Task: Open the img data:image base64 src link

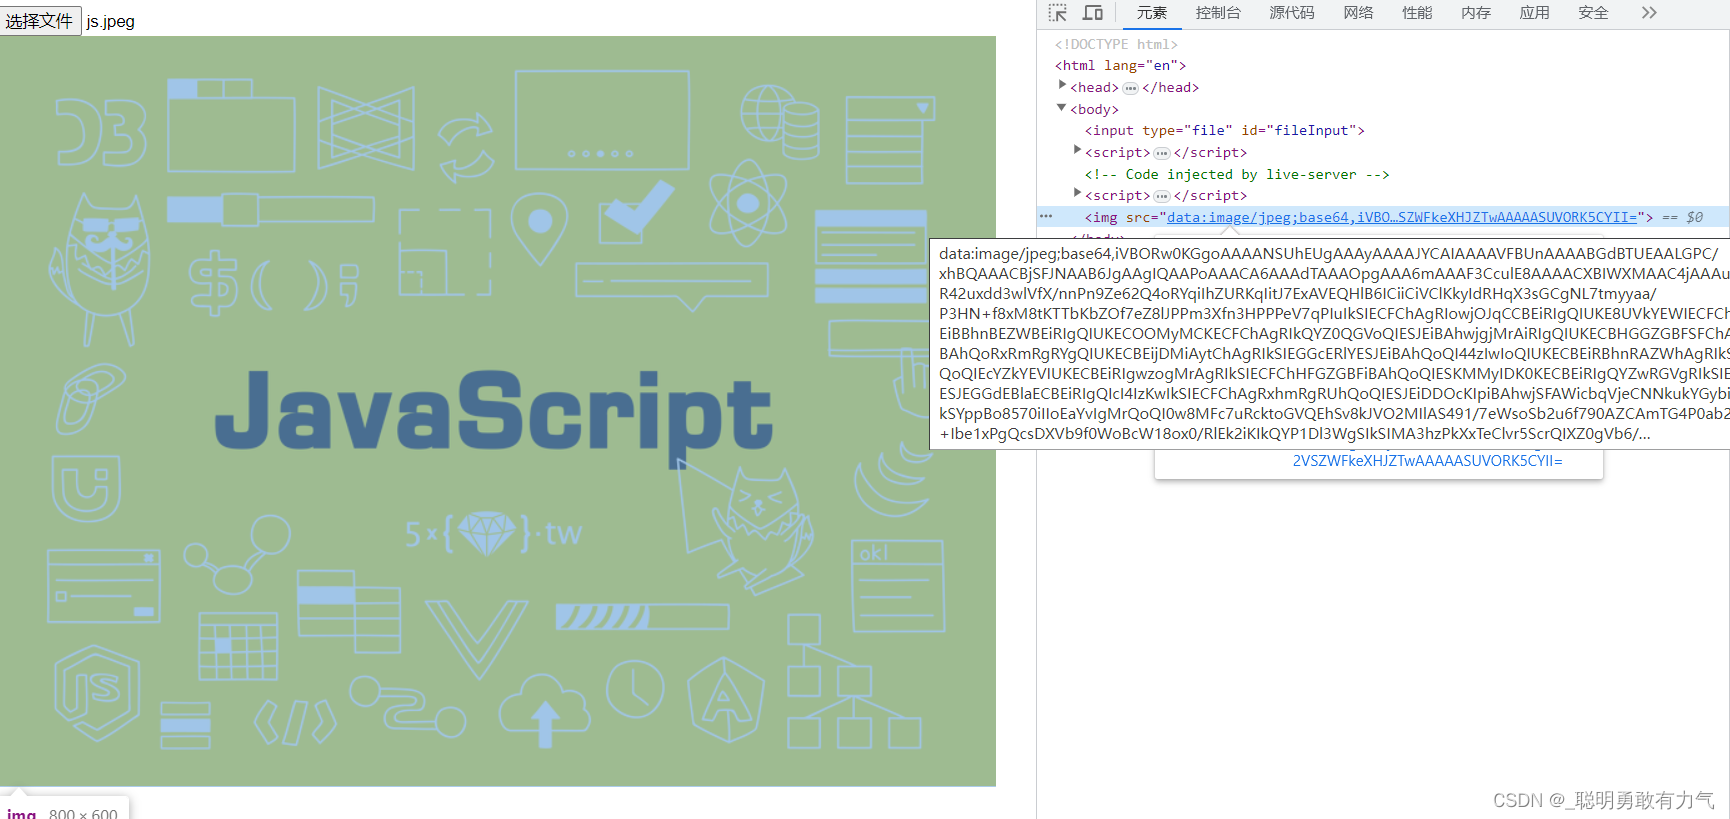Action: pos(1402,217)
